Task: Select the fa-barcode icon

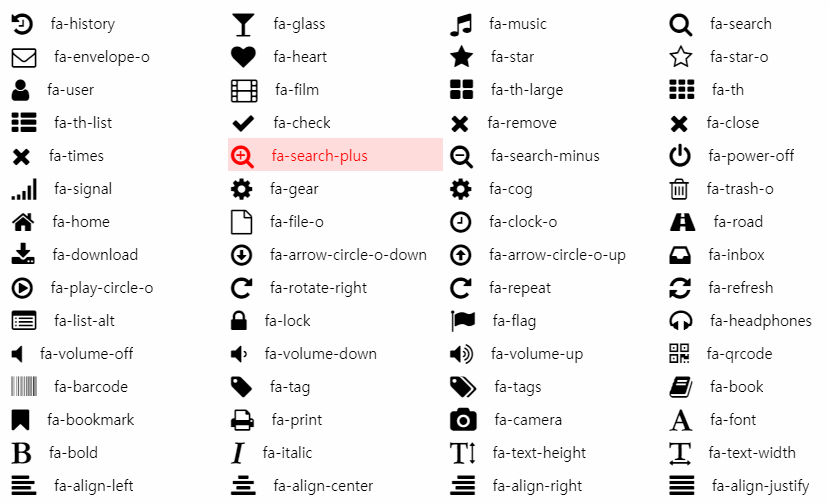Action: click(24, 387)
